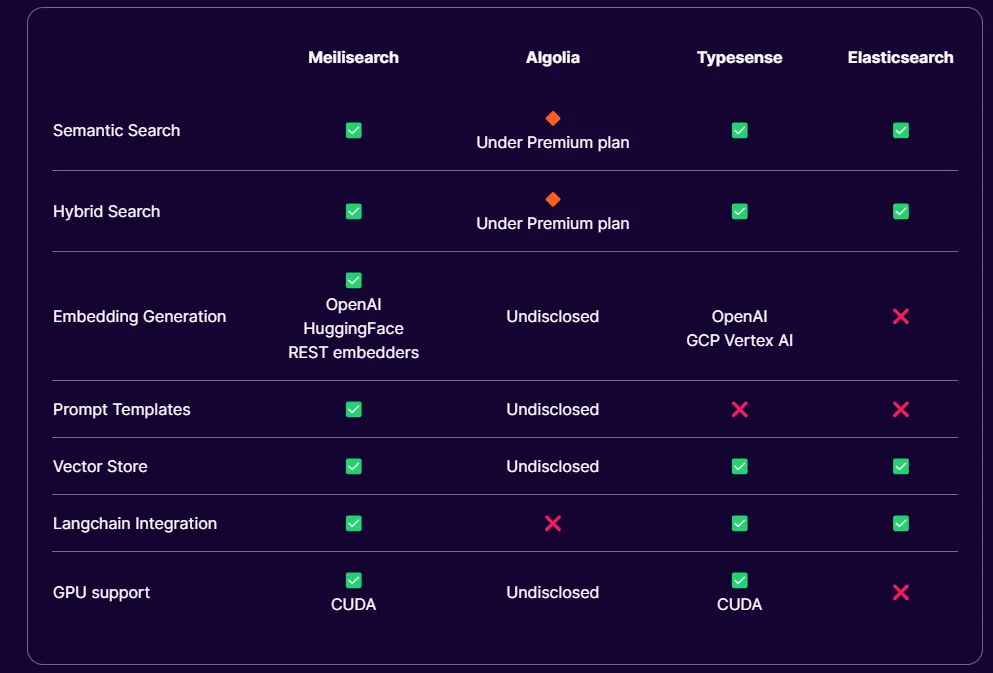Viewport: 993px width, 673px height.
Task: Click Algolia's orange diamond for Semantic Search
Action: coord(553,118)
